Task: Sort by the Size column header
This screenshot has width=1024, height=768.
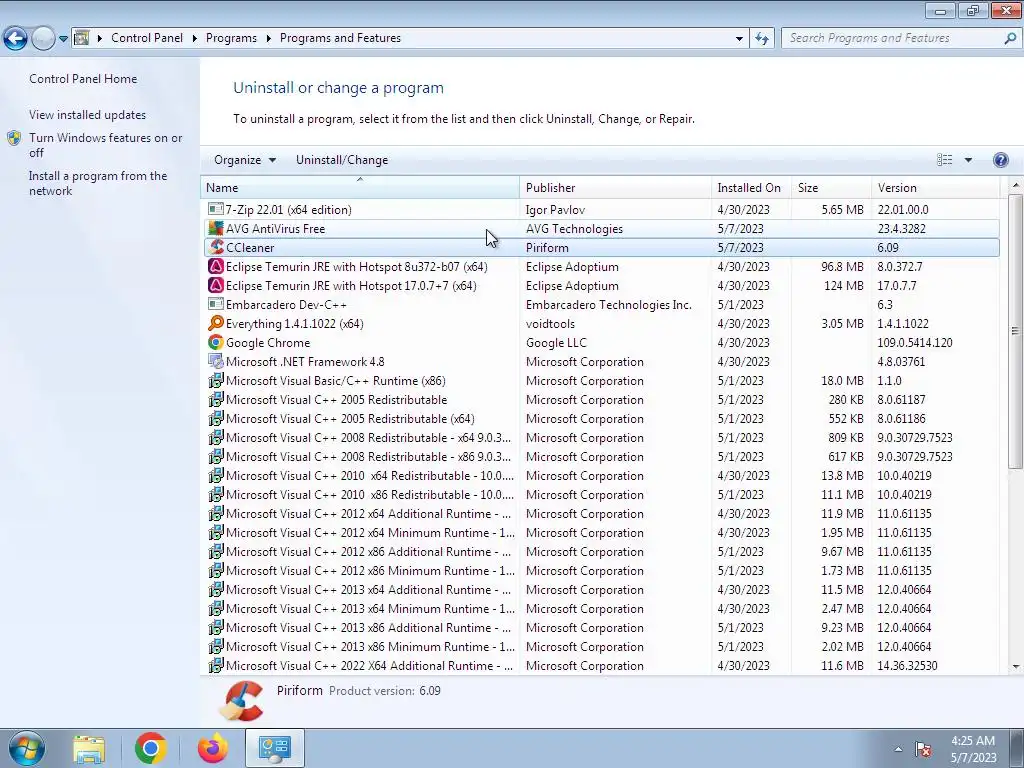Action: (x=831, y=187)
